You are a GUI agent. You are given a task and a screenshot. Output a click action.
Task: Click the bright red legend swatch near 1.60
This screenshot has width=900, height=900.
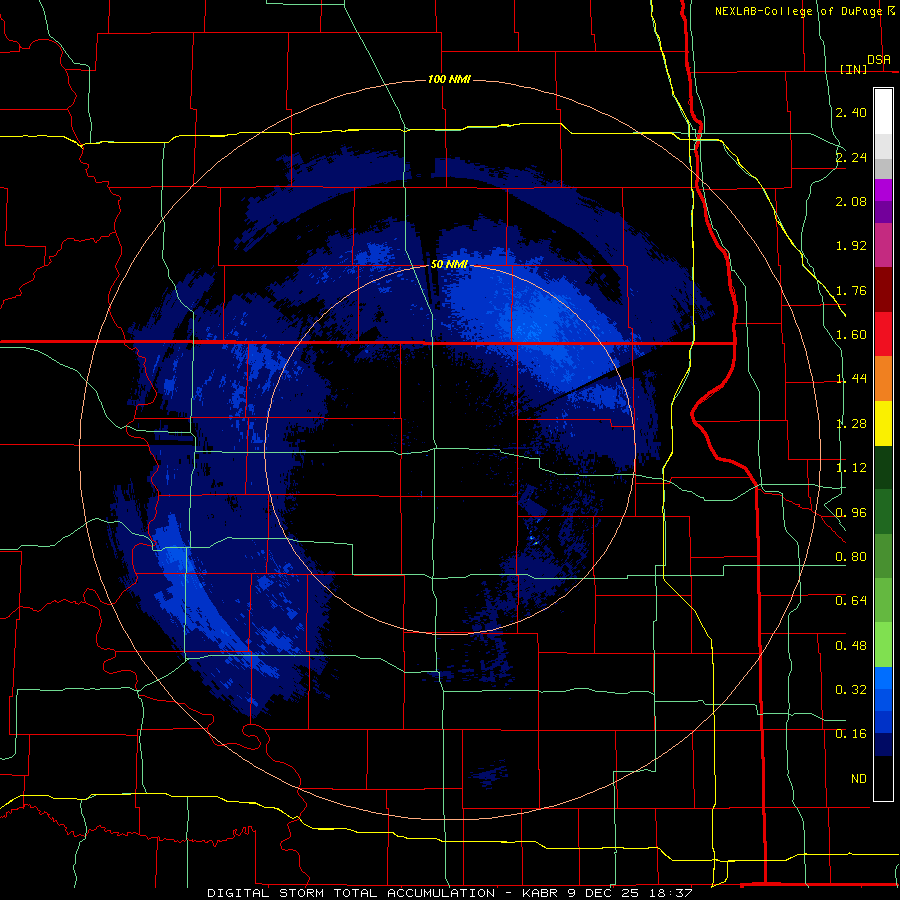pyautogui.click(x=883, y=335)
